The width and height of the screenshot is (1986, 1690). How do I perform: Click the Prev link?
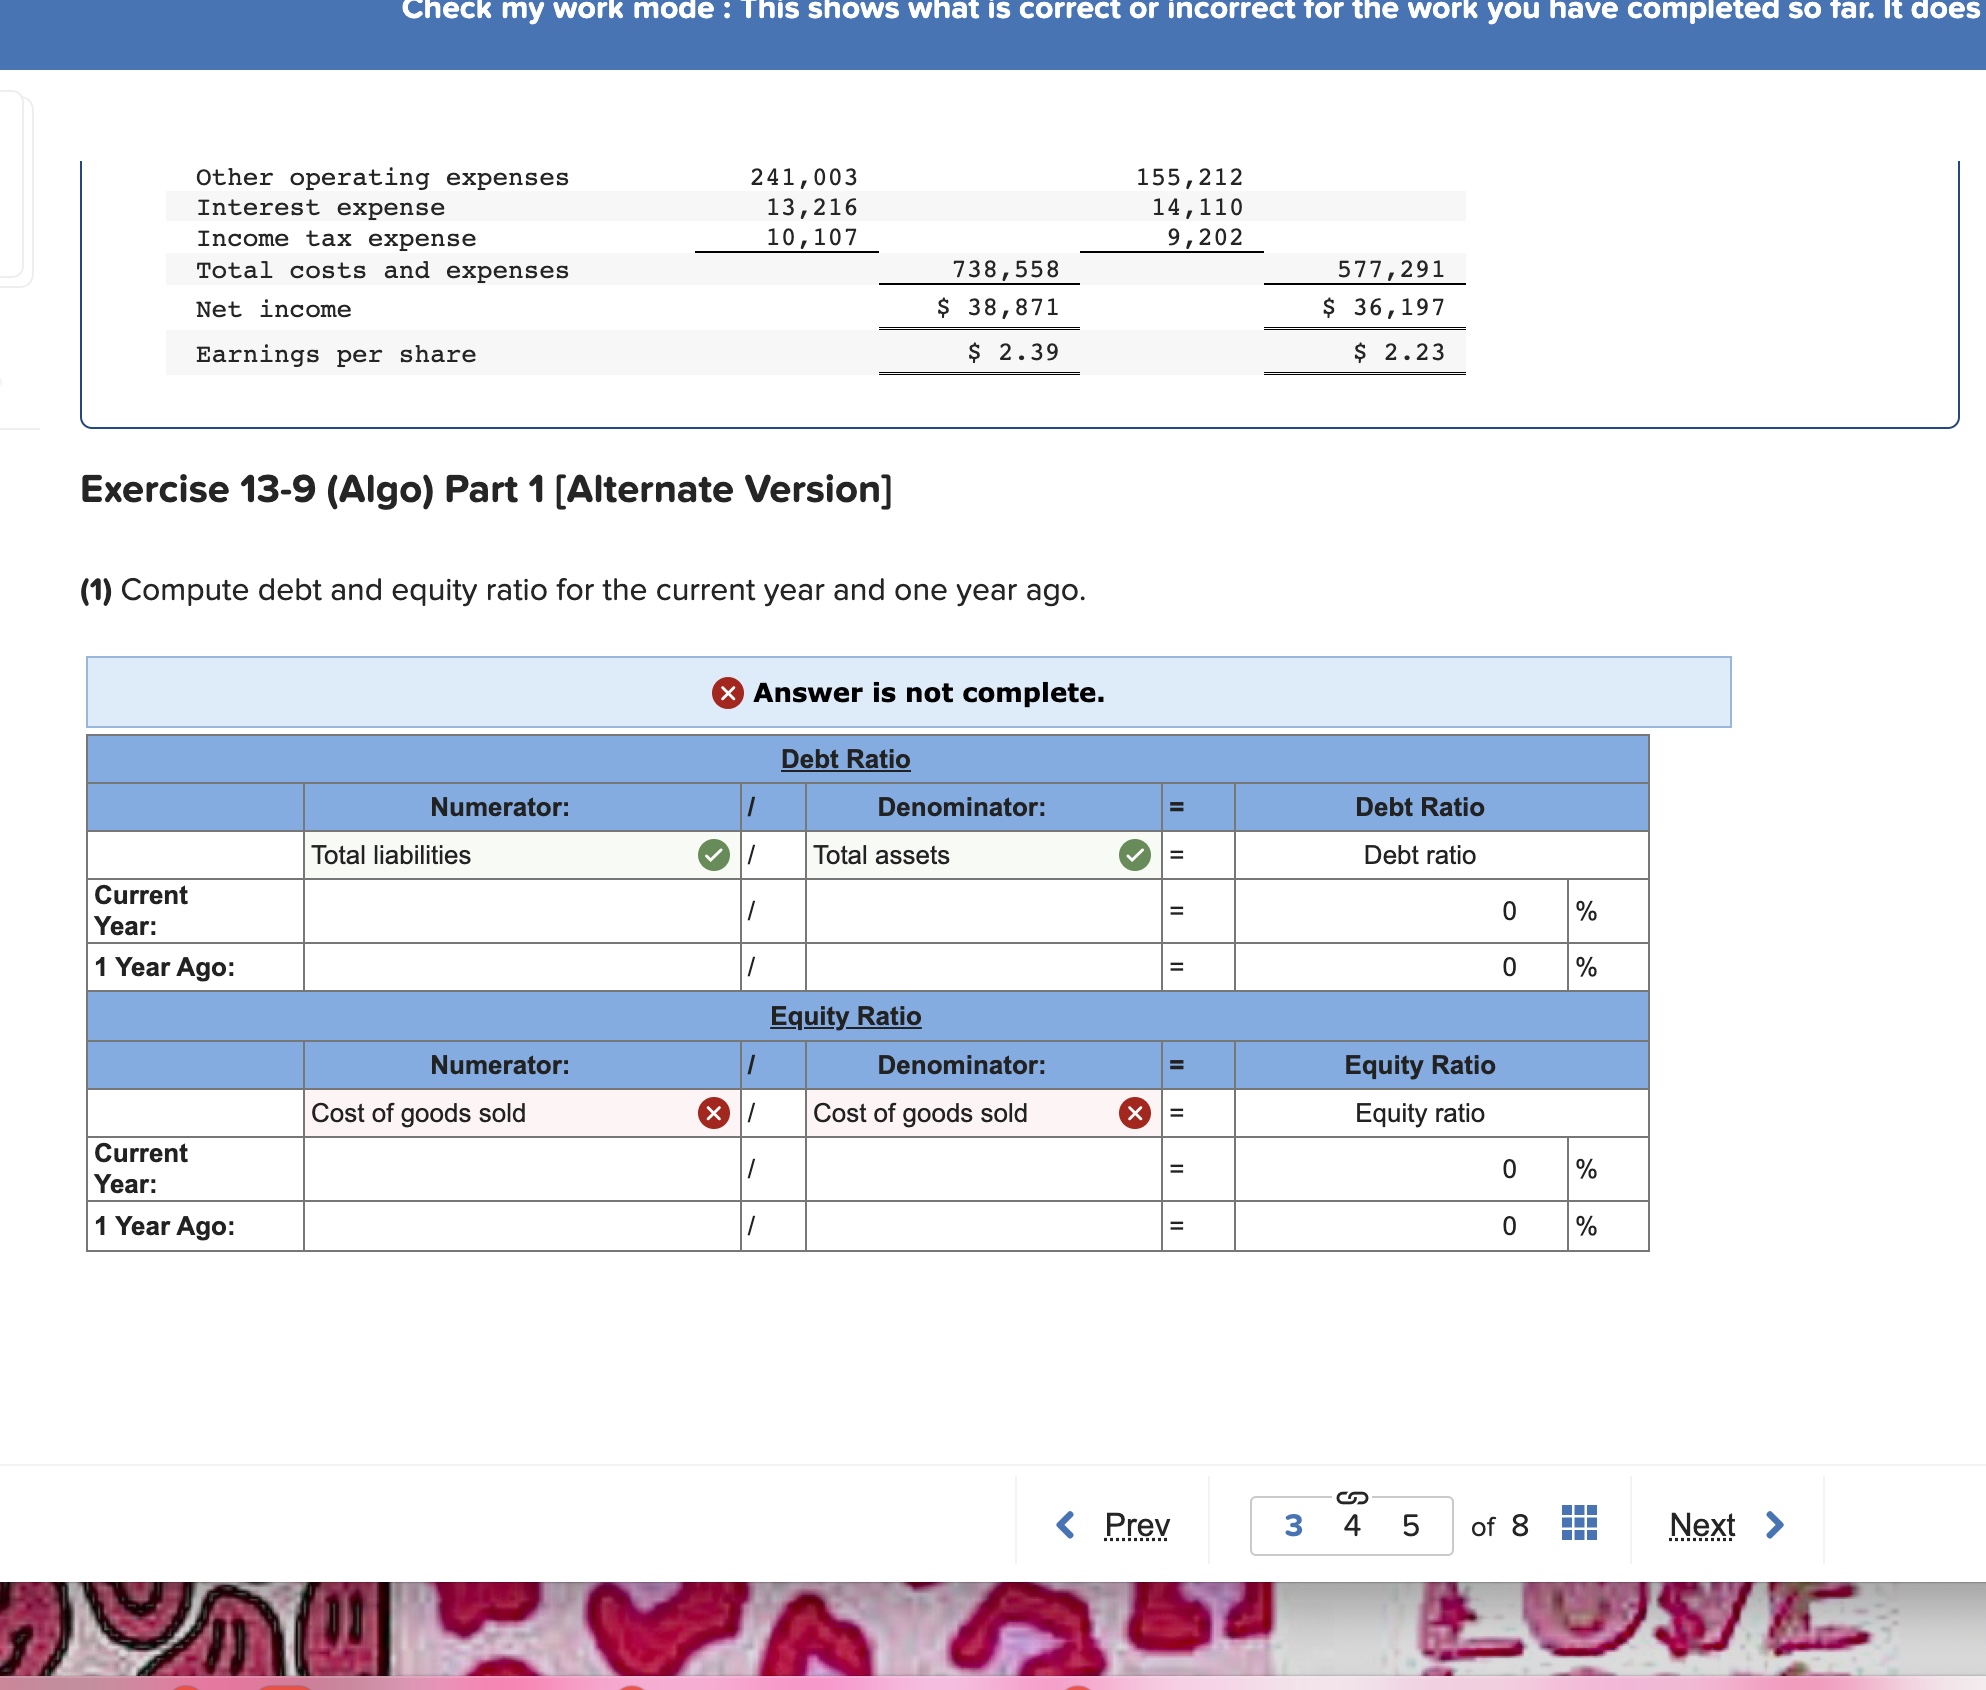1137,1525
